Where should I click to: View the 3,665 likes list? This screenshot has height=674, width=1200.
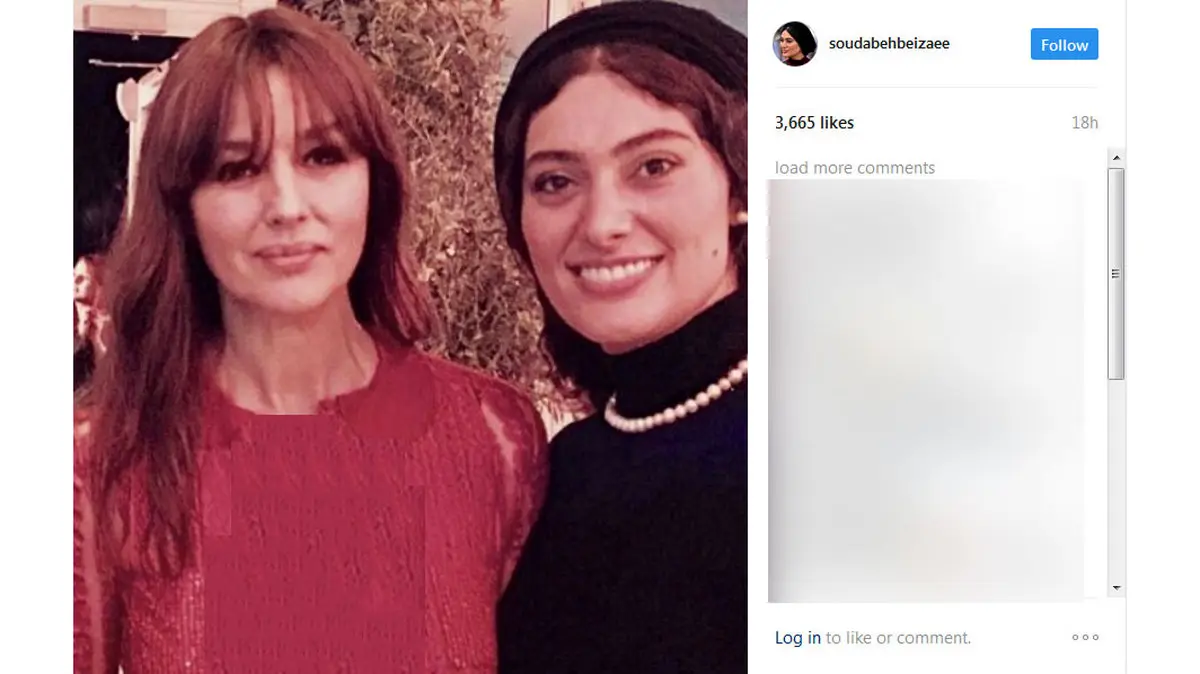click(x=814, y=123)
